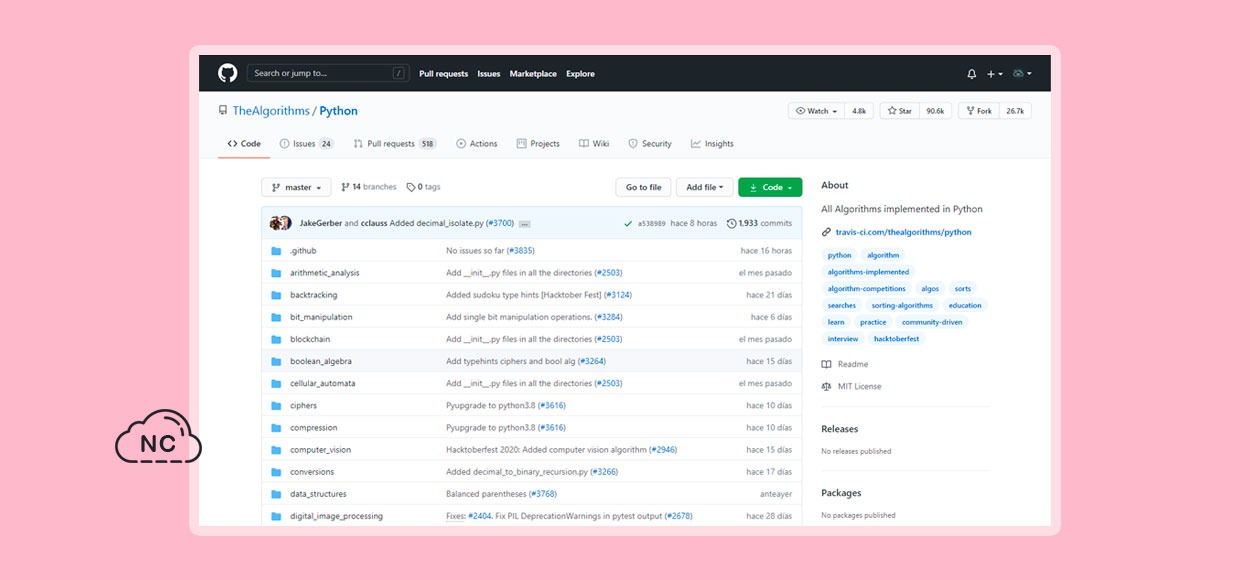Screen dimensions: 1250x580
Task: Open commit hash a538989
Action: tap(652, 224)
